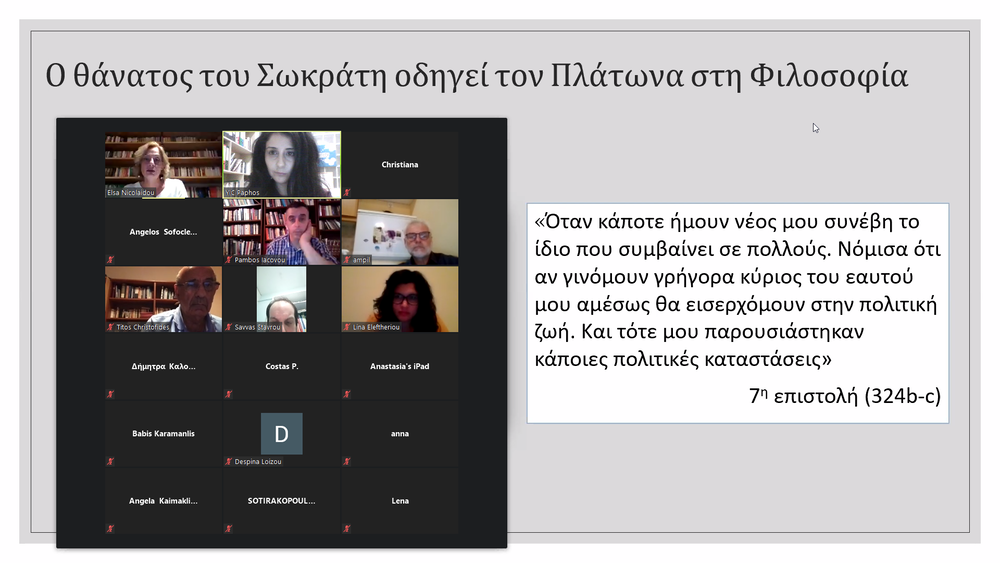The width and height of the screenshot is (1000, 563).
Task: Click the Angela Kaimakli... participant name
Action: tap(163, 501)
